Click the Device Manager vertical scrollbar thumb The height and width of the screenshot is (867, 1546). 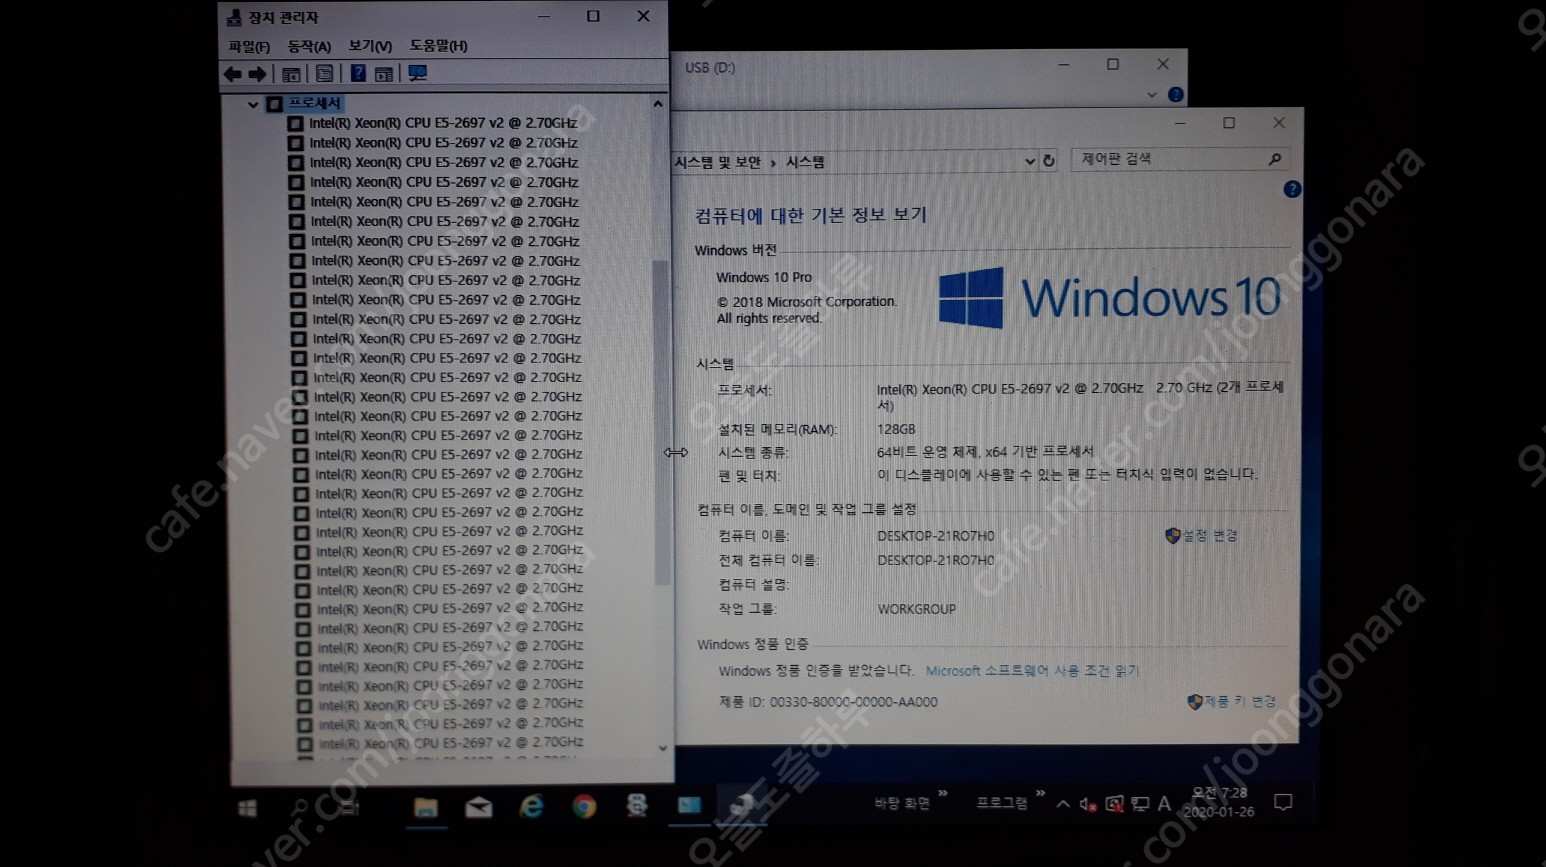click(660, 422)
